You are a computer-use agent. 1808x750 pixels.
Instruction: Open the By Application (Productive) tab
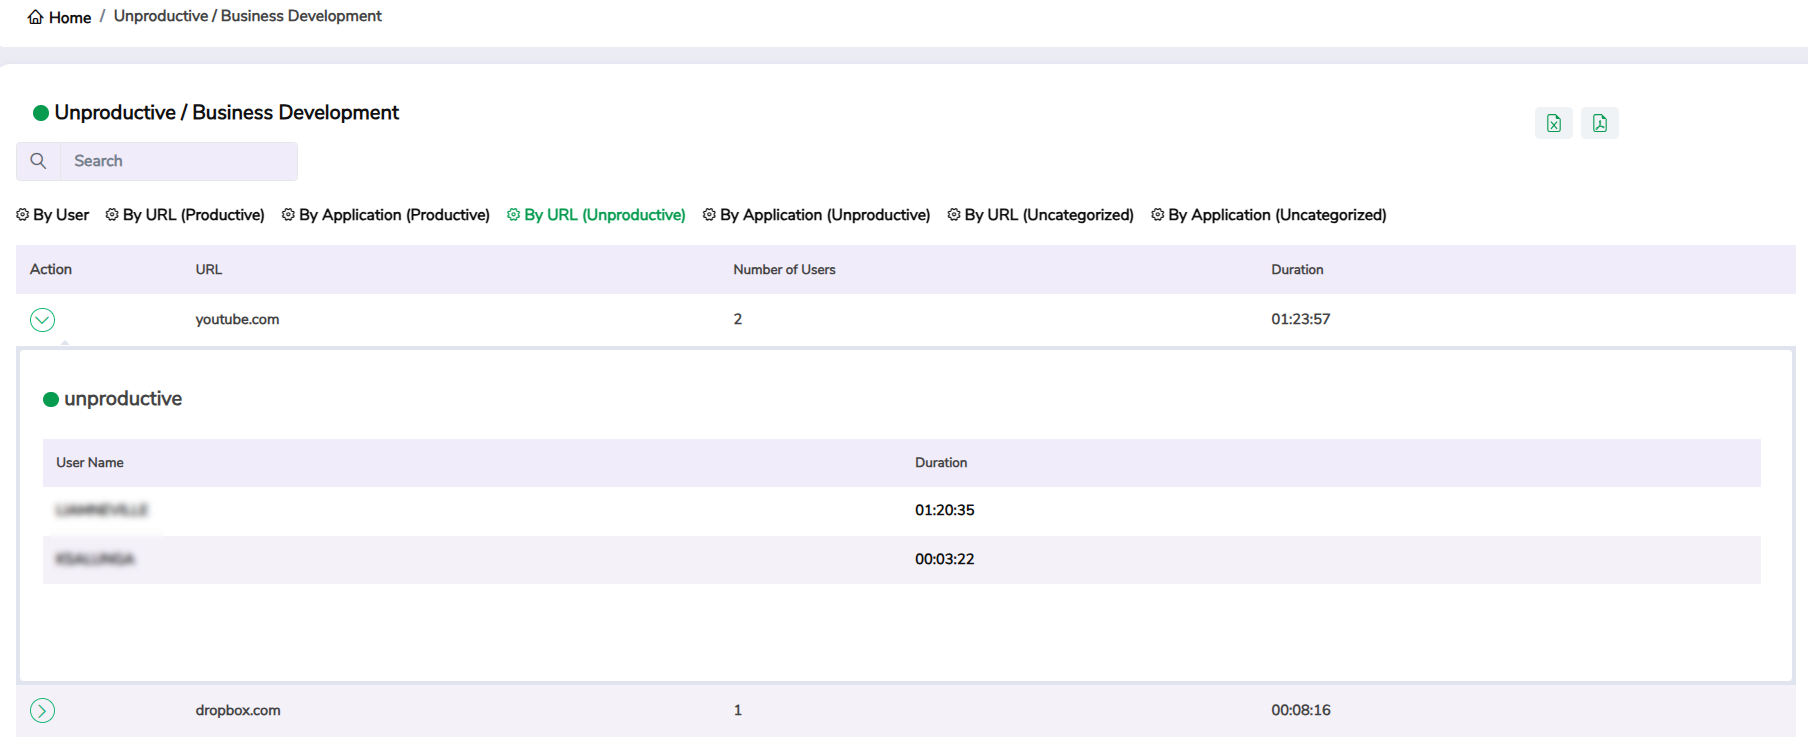click(x=394, y=215)
